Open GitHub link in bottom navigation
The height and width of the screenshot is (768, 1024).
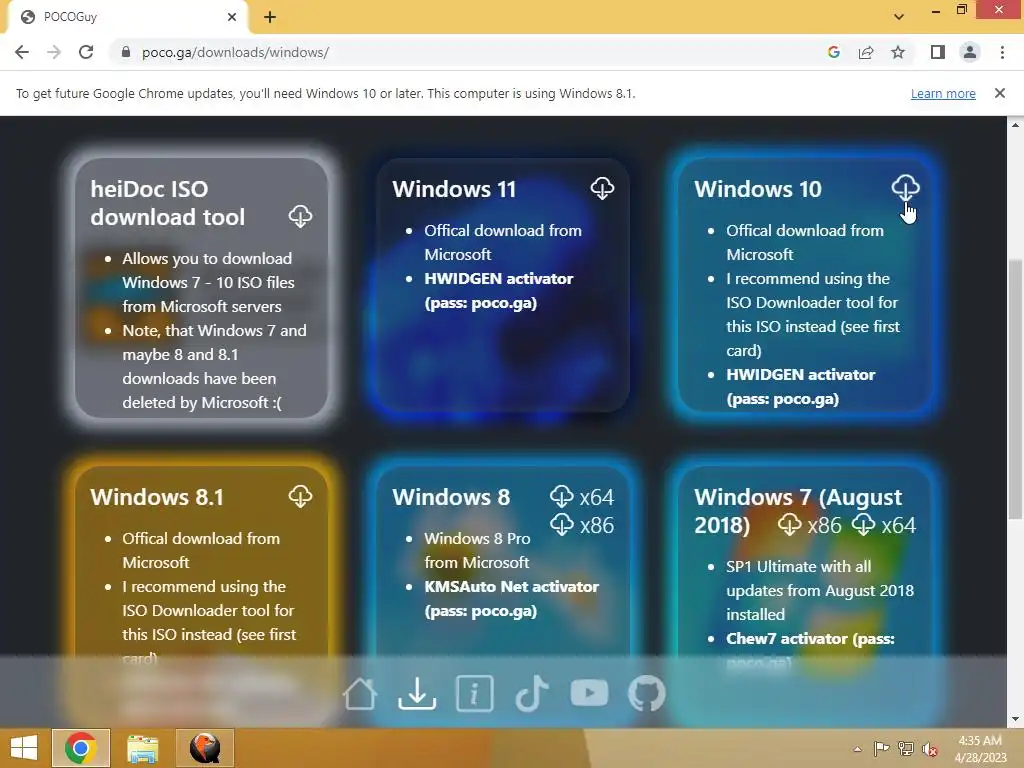(647, 694)
